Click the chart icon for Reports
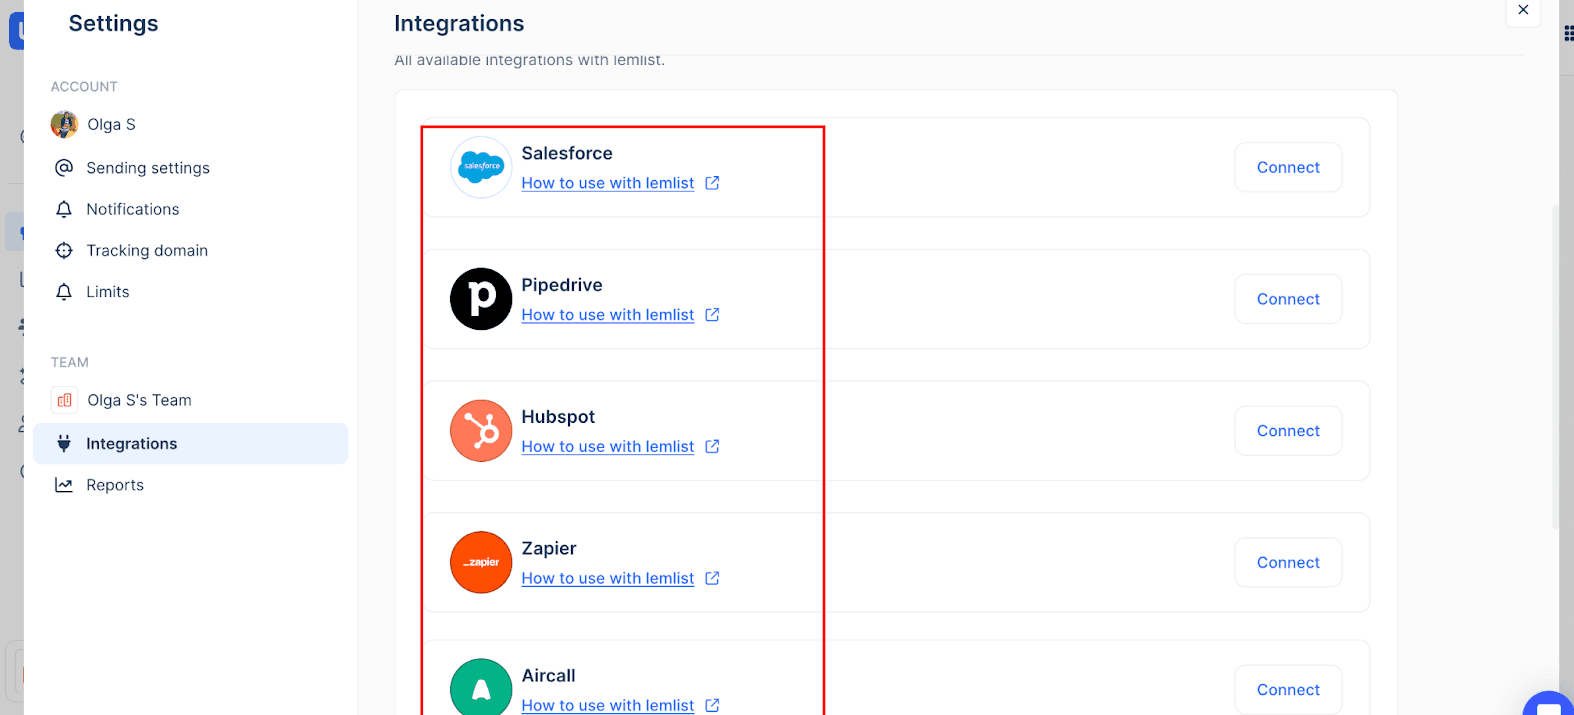This screenshot has width=1574, height=715. pos(64,485)
